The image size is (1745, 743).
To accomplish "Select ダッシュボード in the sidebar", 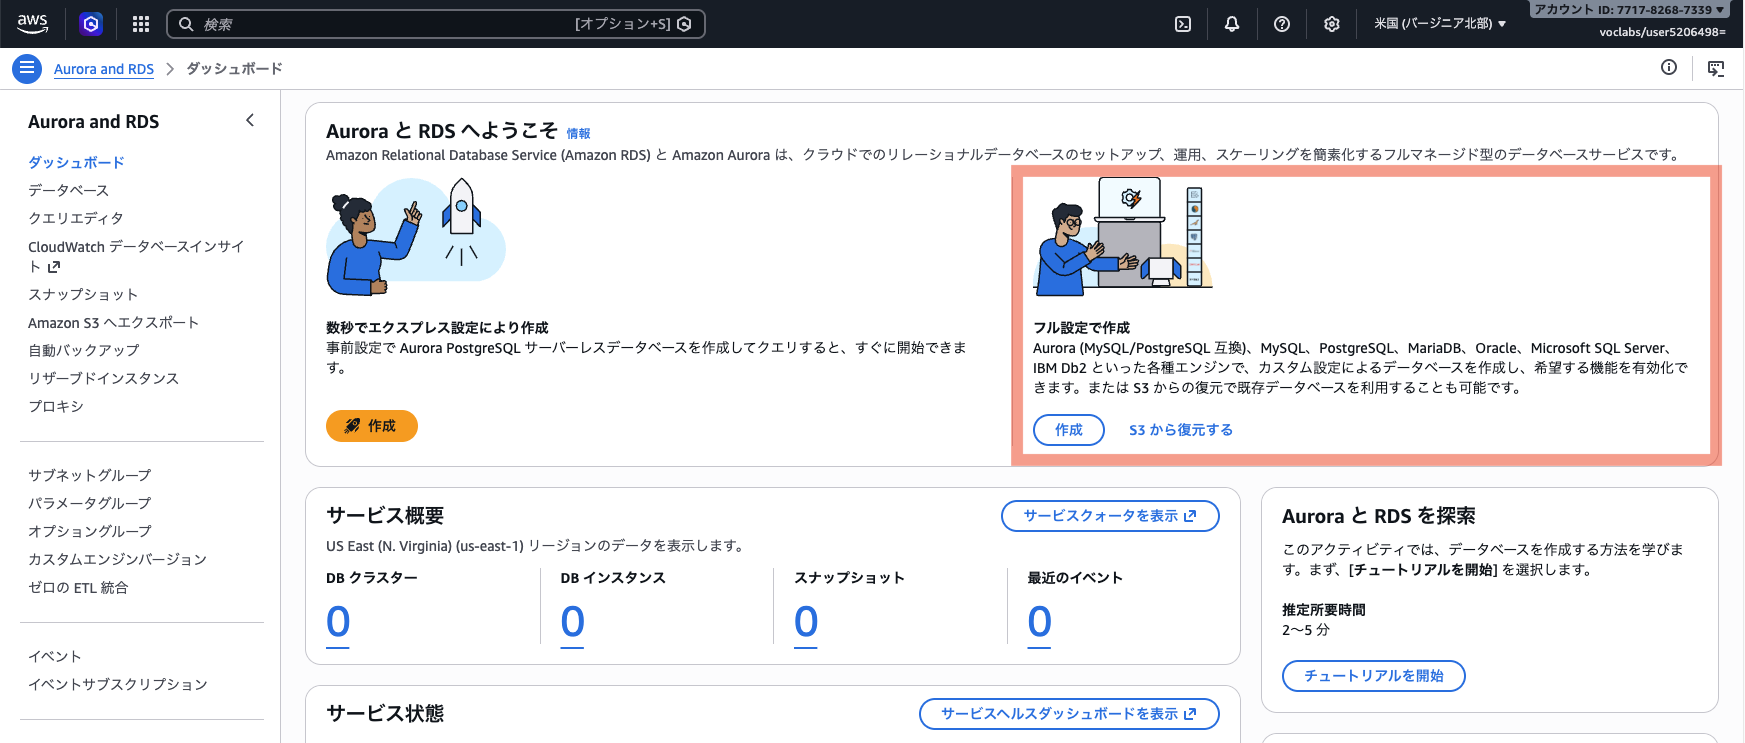I will pos(76,162).
